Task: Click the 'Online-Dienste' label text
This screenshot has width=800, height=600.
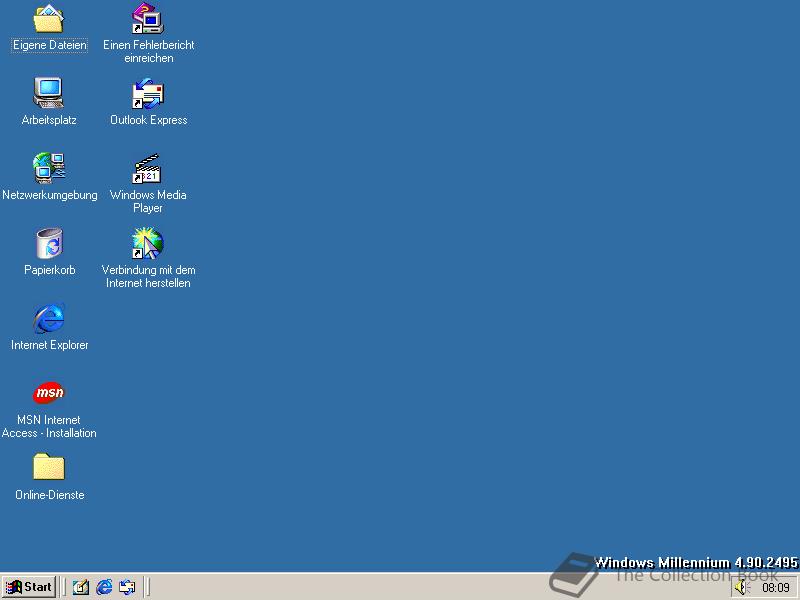Action: tap(49, 495)
